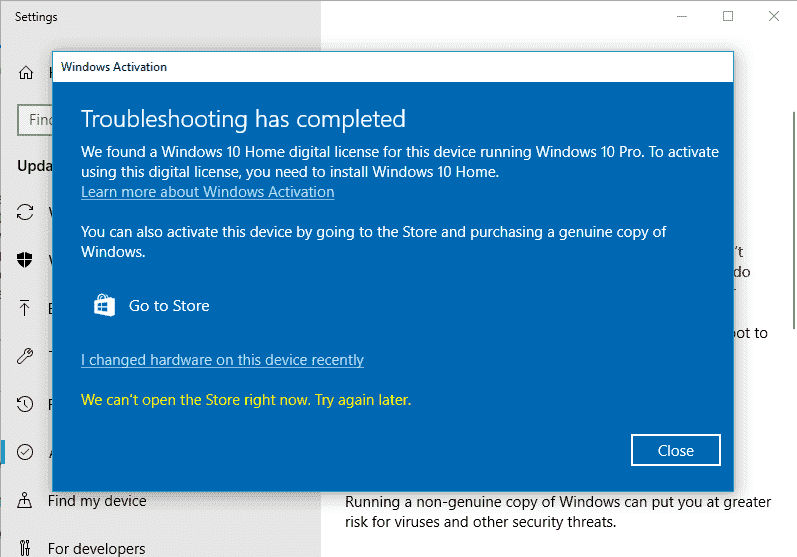Image resolution: width=797 pixels, height=557 pixels.
Task: Click the Troubleshooting has completed heading
Action: point(243,119)
